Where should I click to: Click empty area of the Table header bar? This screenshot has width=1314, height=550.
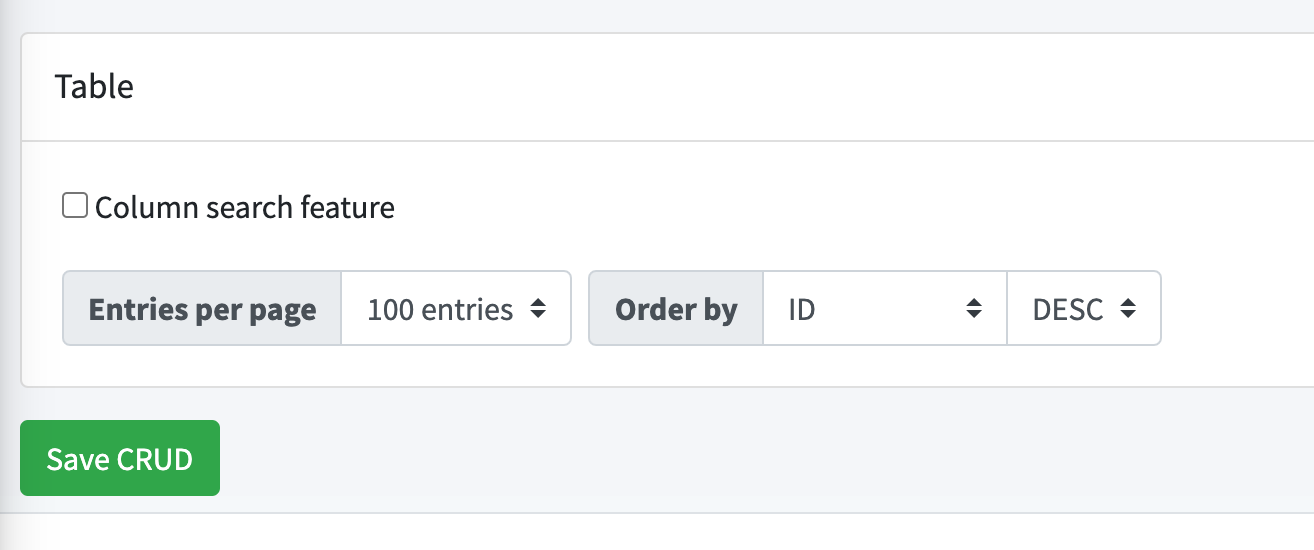pos(700,87)
